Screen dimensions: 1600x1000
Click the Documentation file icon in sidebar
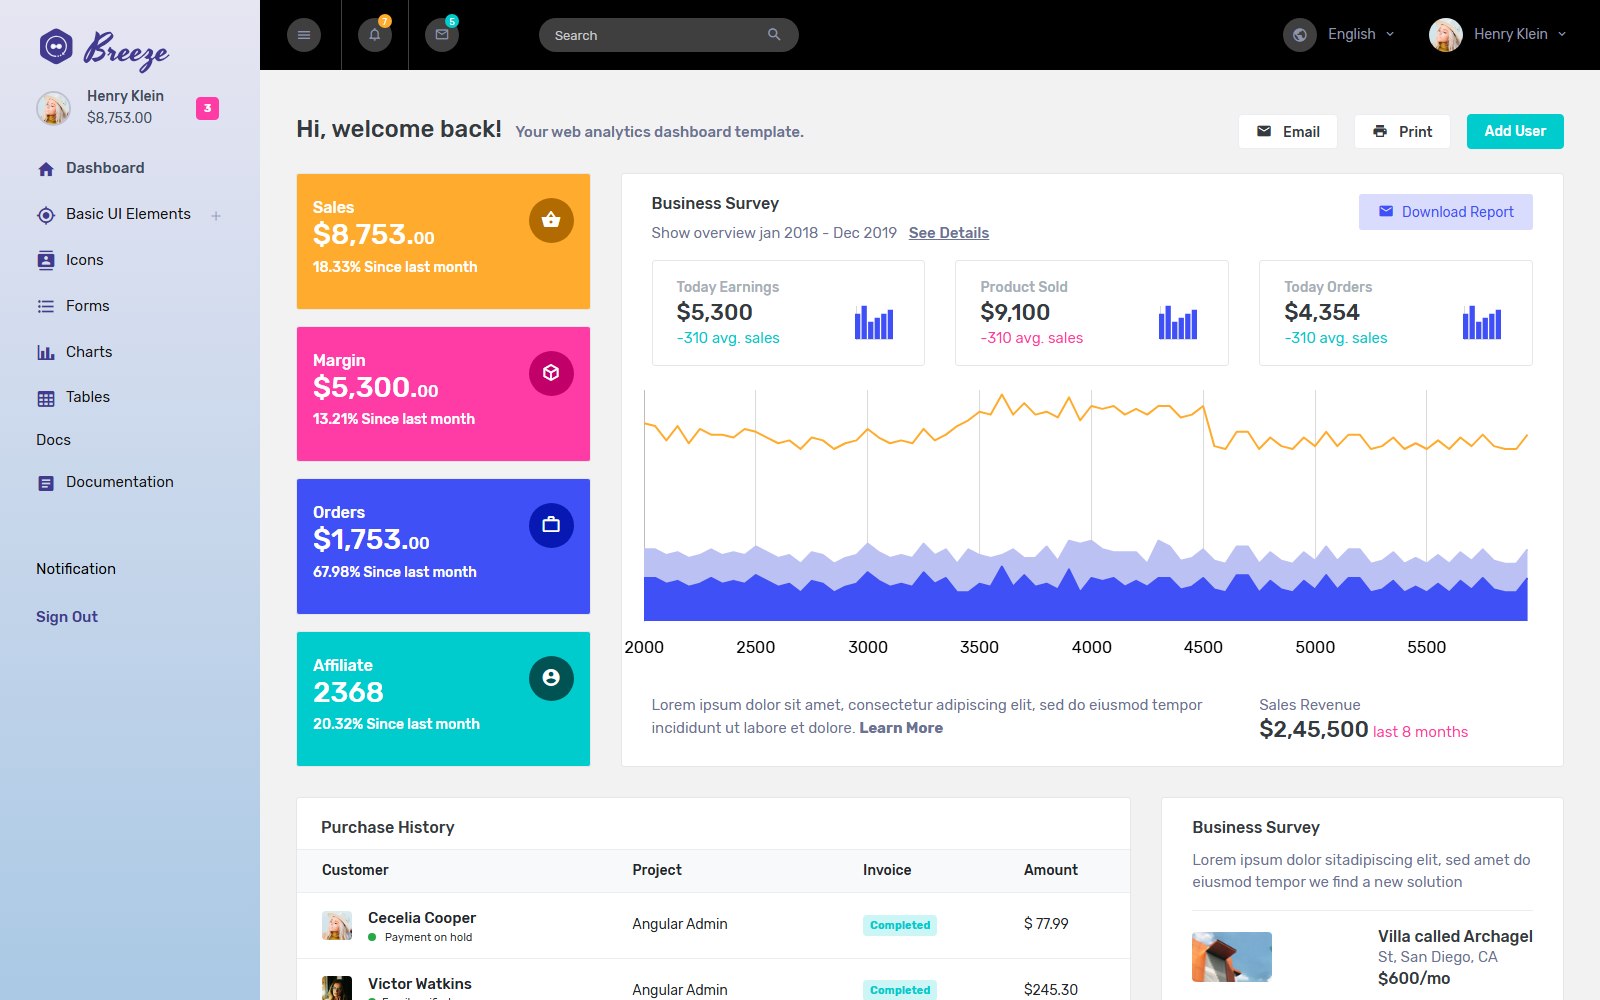click(46, 483)
